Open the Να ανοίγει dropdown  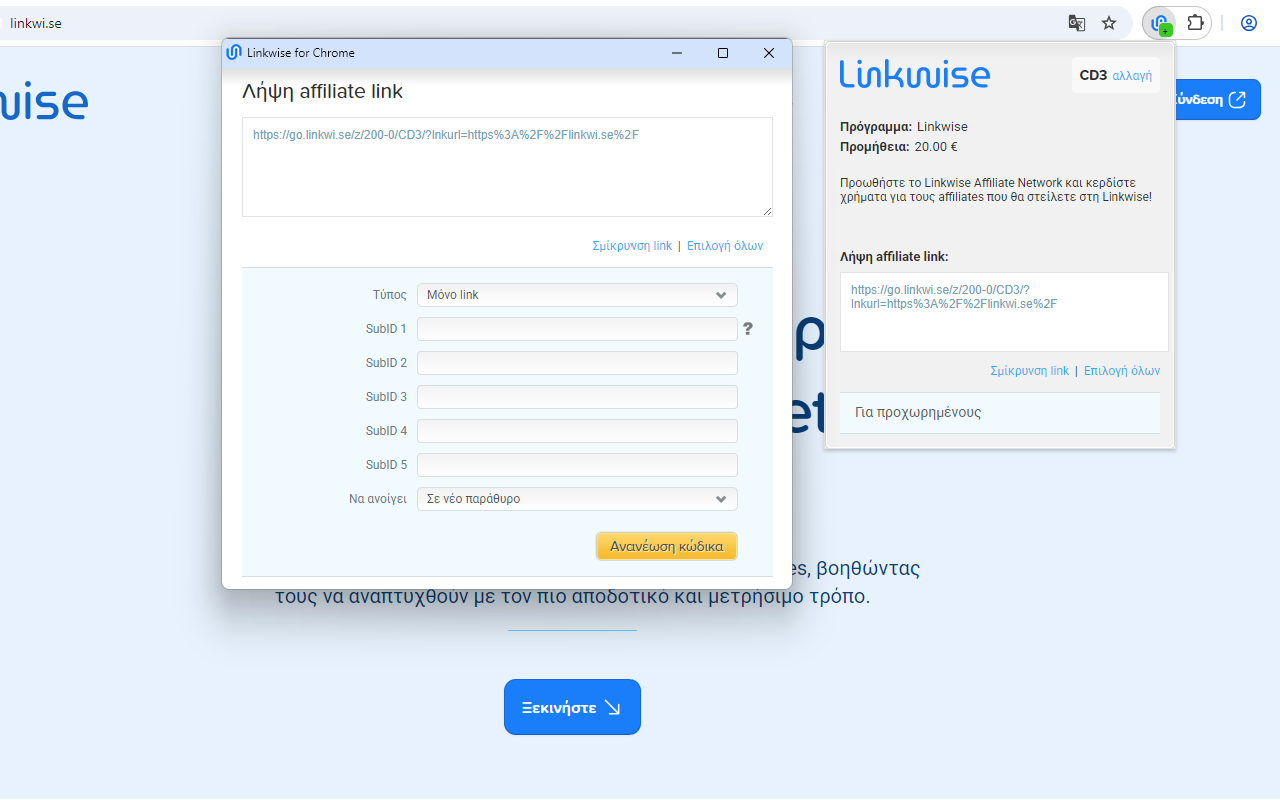577,499
